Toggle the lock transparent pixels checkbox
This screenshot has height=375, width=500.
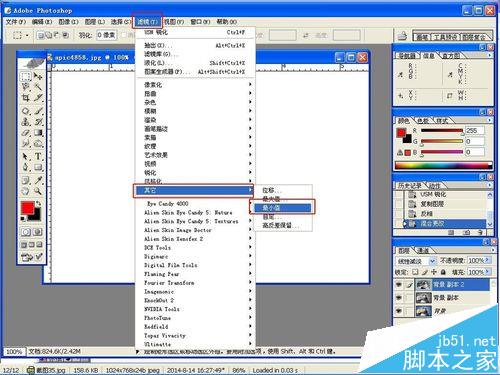click(x=415, y=272)
